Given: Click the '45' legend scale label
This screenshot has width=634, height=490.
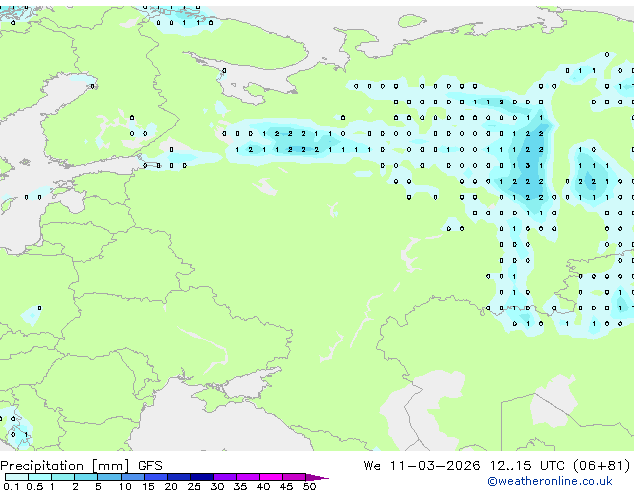Looking at the screenshot, I should [x=286, y=486].
